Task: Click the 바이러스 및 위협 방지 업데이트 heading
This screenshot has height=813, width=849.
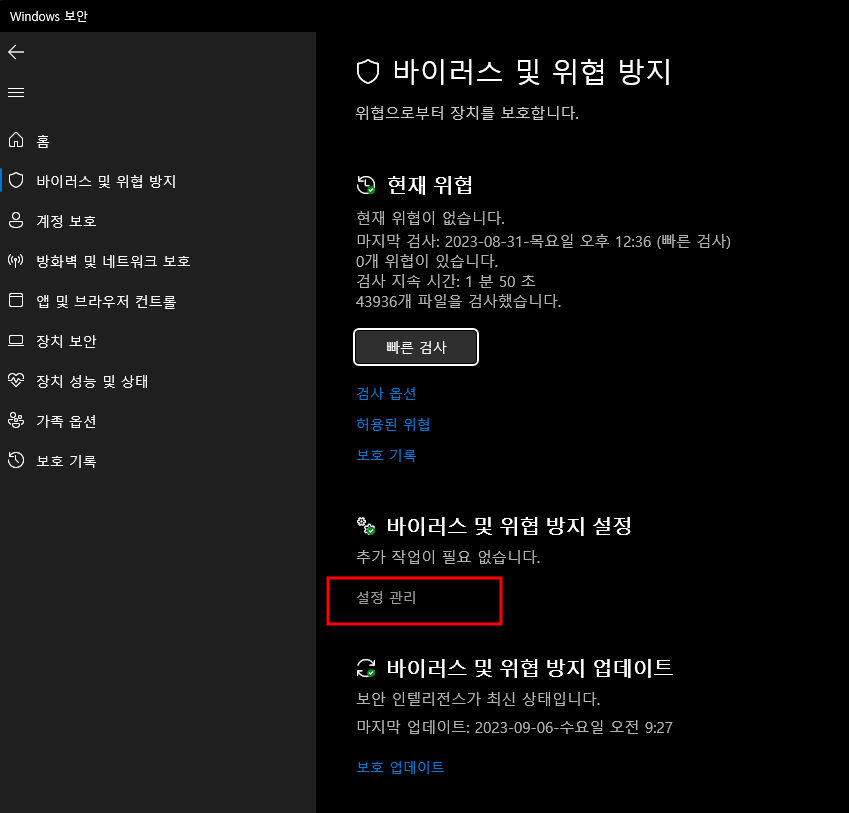Action: [530, 668]
